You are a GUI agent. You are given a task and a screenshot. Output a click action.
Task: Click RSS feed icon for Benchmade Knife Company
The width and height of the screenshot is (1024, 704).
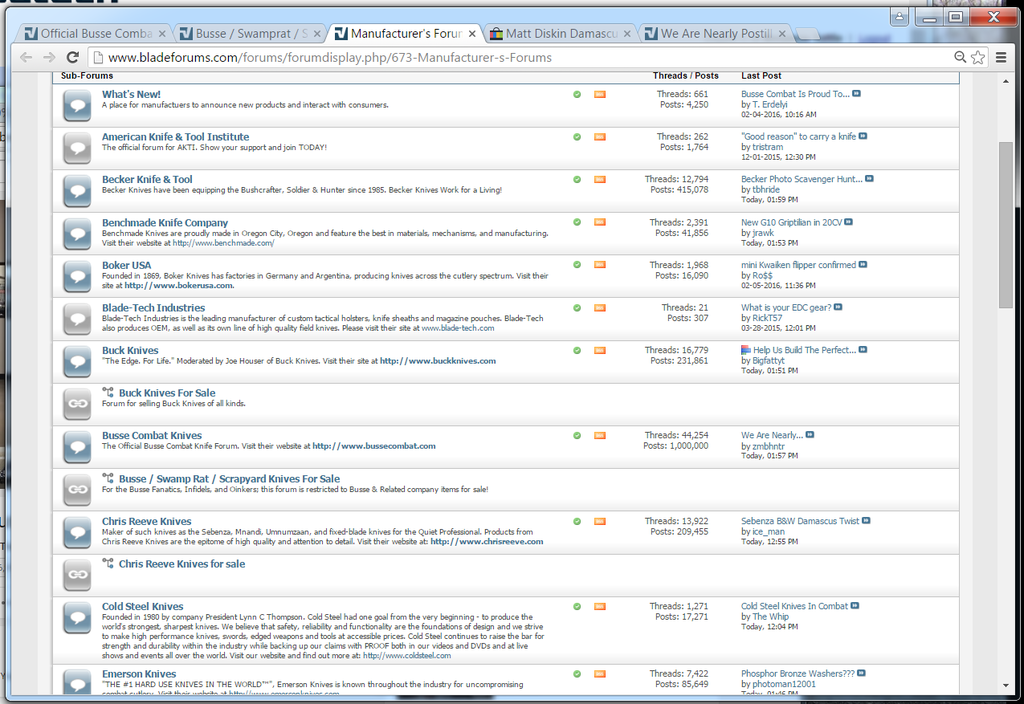[x=600, y=223]
